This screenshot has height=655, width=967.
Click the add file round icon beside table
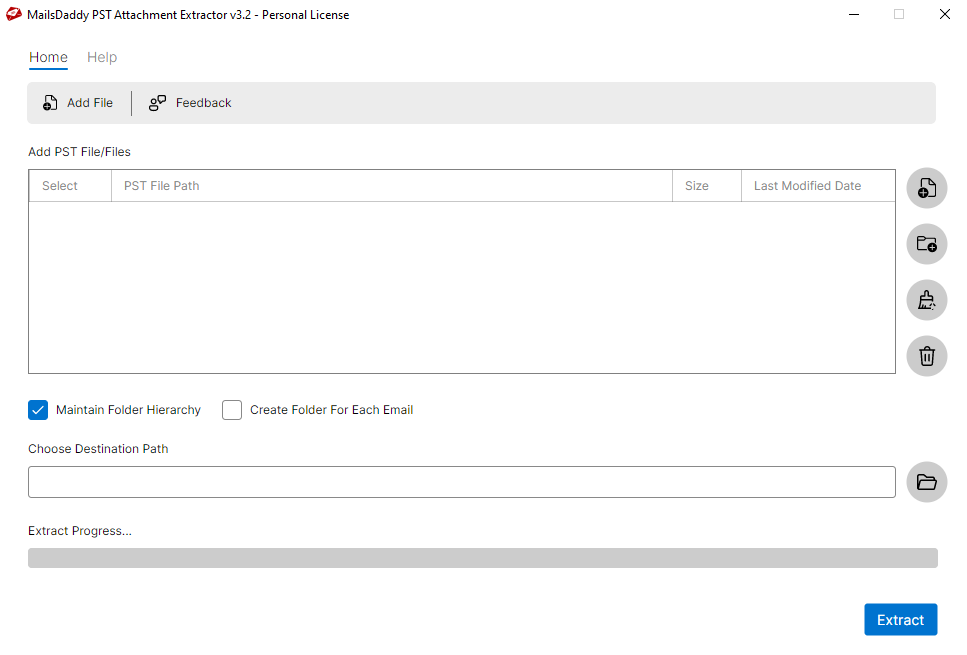coord(926,188)
